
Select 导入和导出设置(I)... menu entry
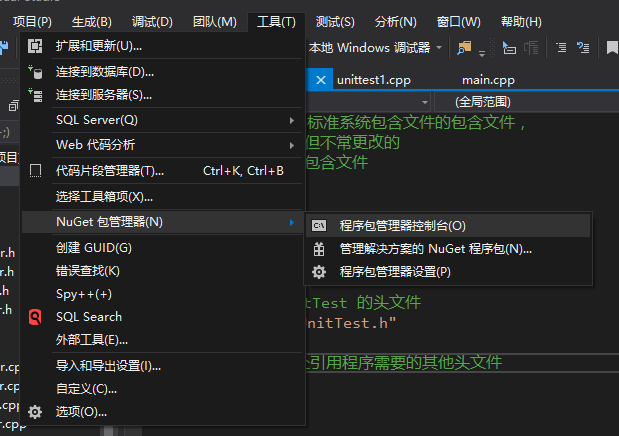(x=163, y=366)
